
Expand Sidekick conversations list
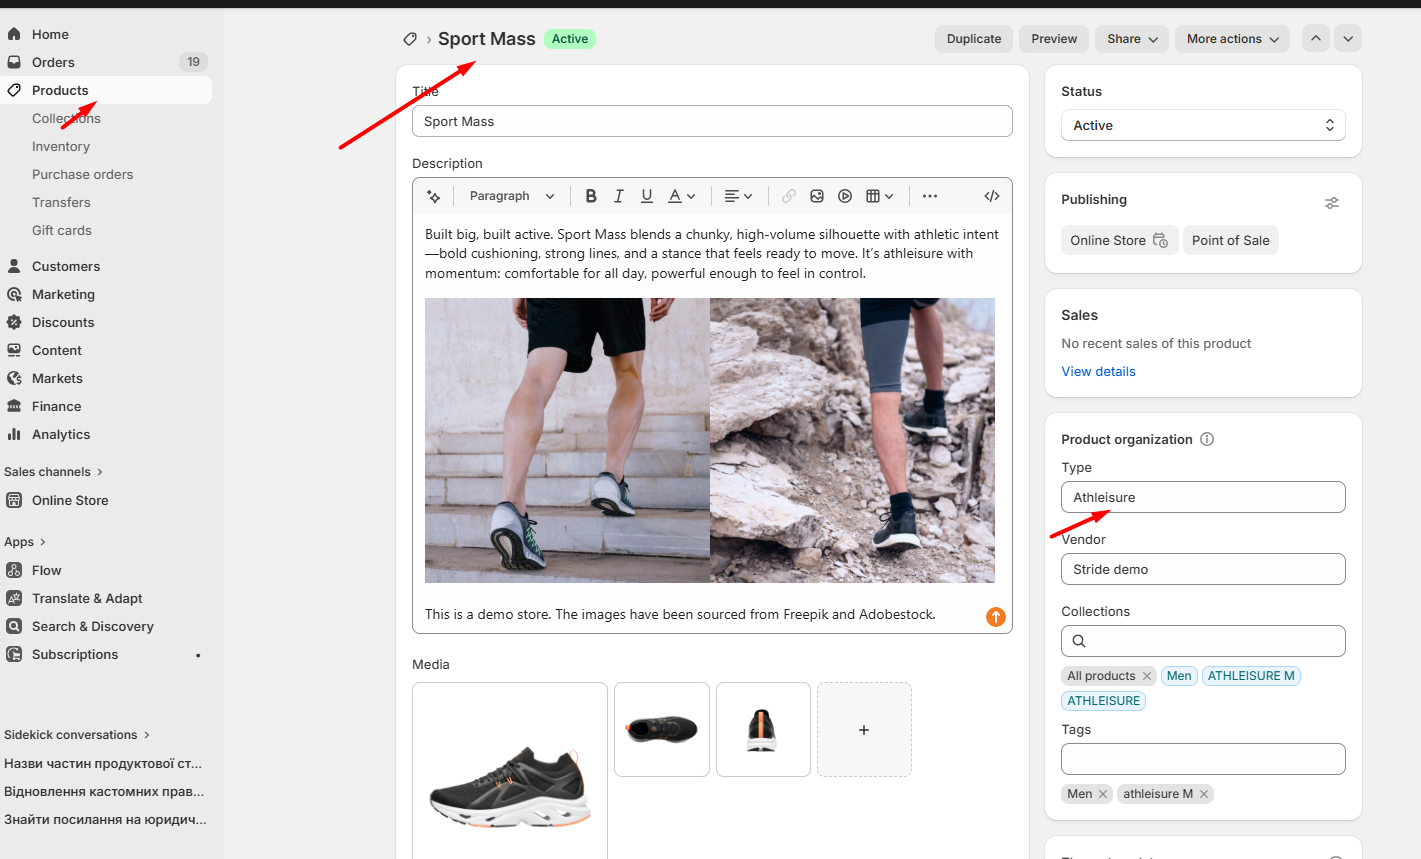pyautogui.click(x=77, y=735)
